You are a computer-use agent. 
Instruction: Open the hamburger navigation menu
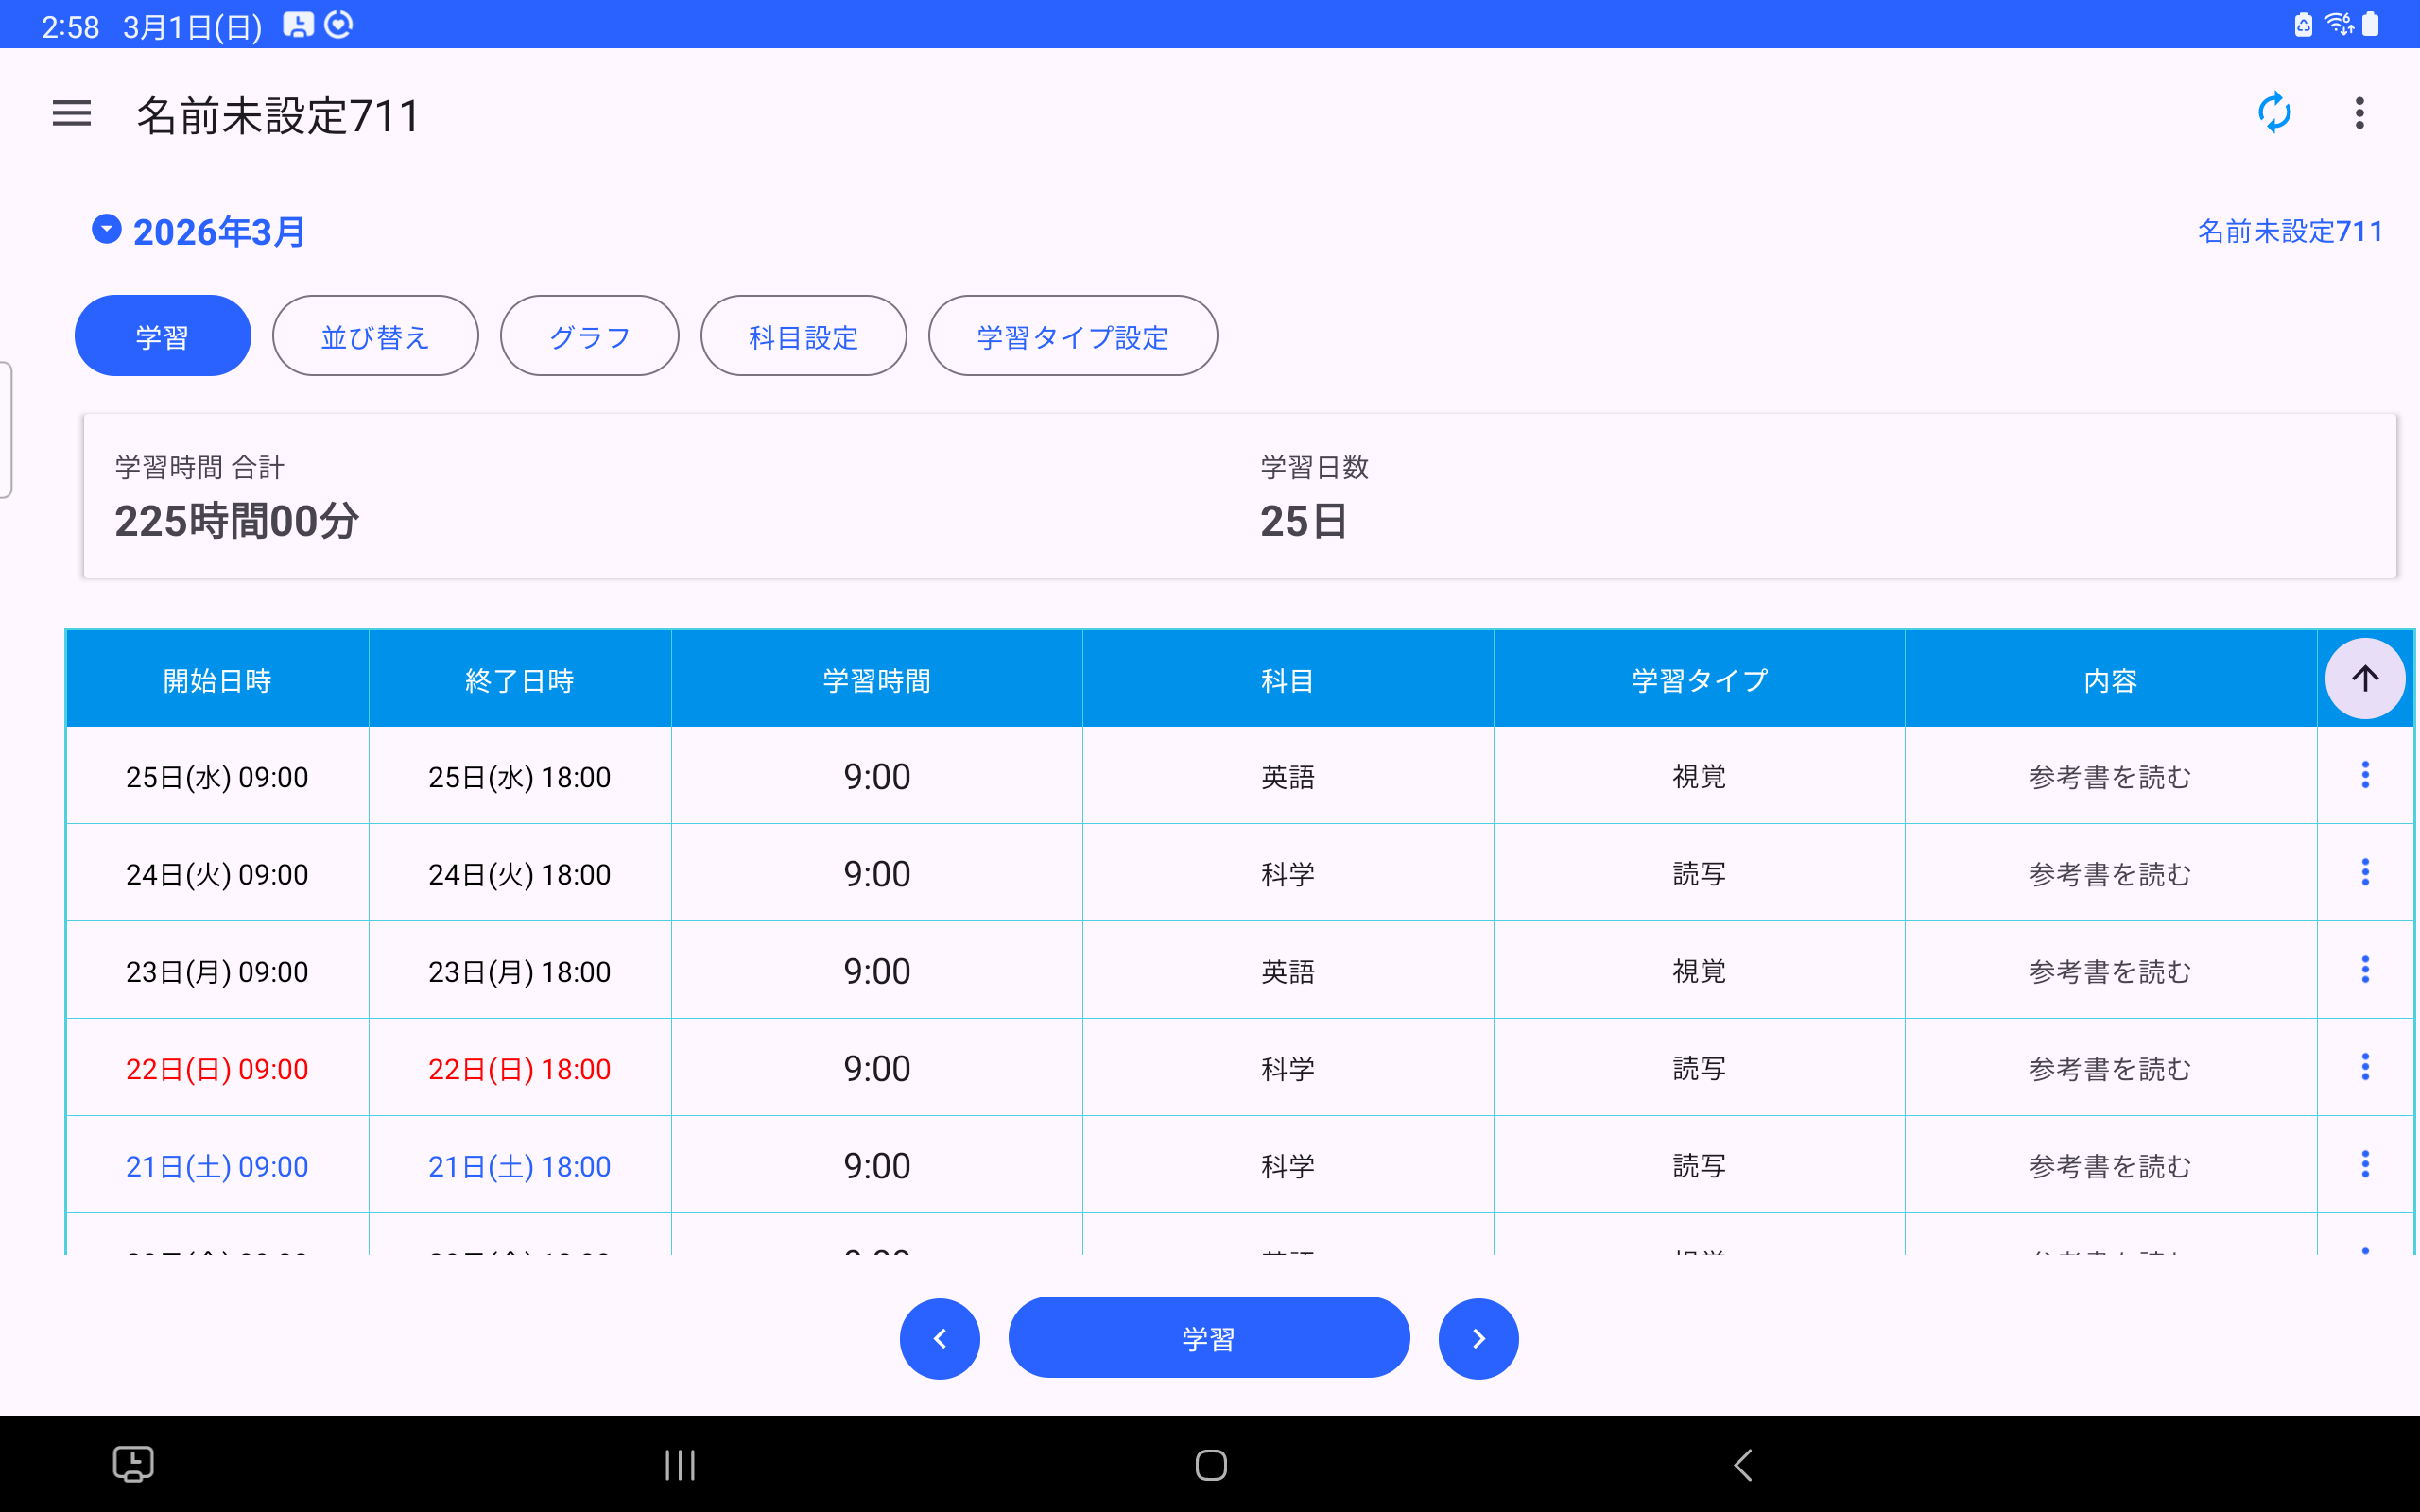pos(71,114)
